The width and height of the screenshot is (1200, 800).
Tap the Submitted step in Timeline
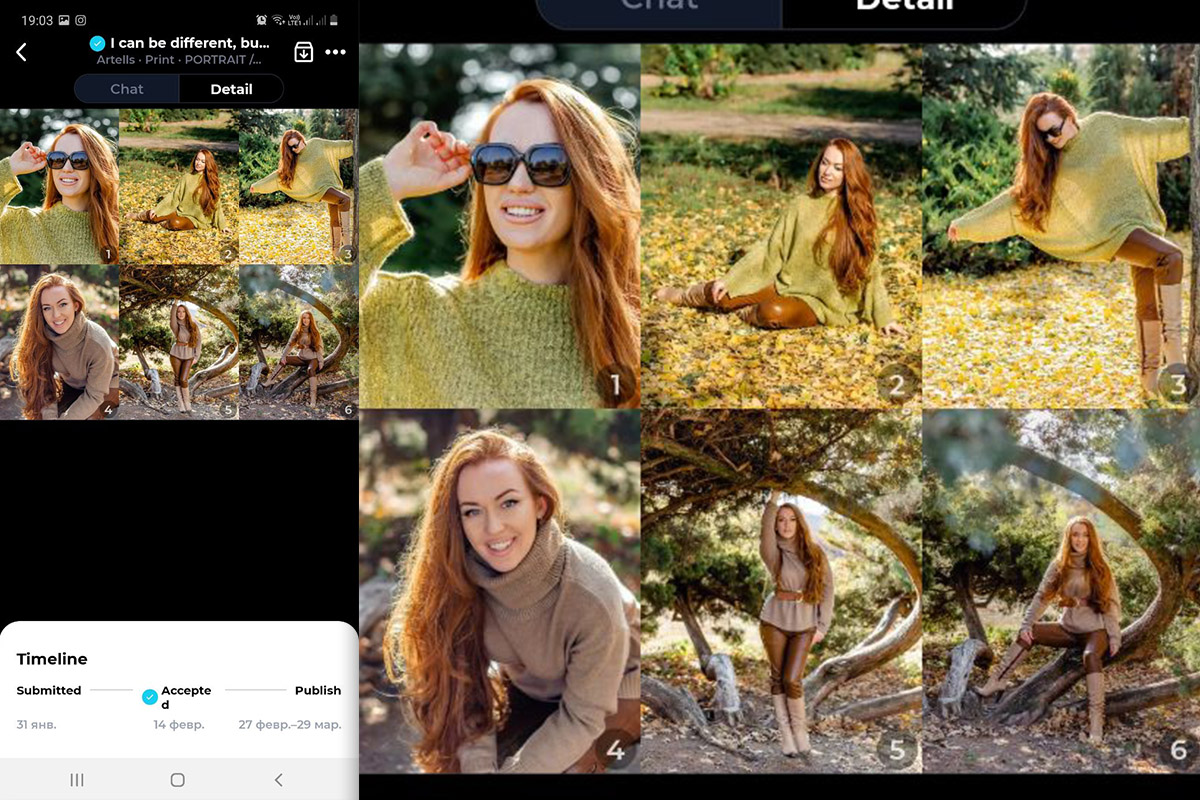[x=49, y=690]
